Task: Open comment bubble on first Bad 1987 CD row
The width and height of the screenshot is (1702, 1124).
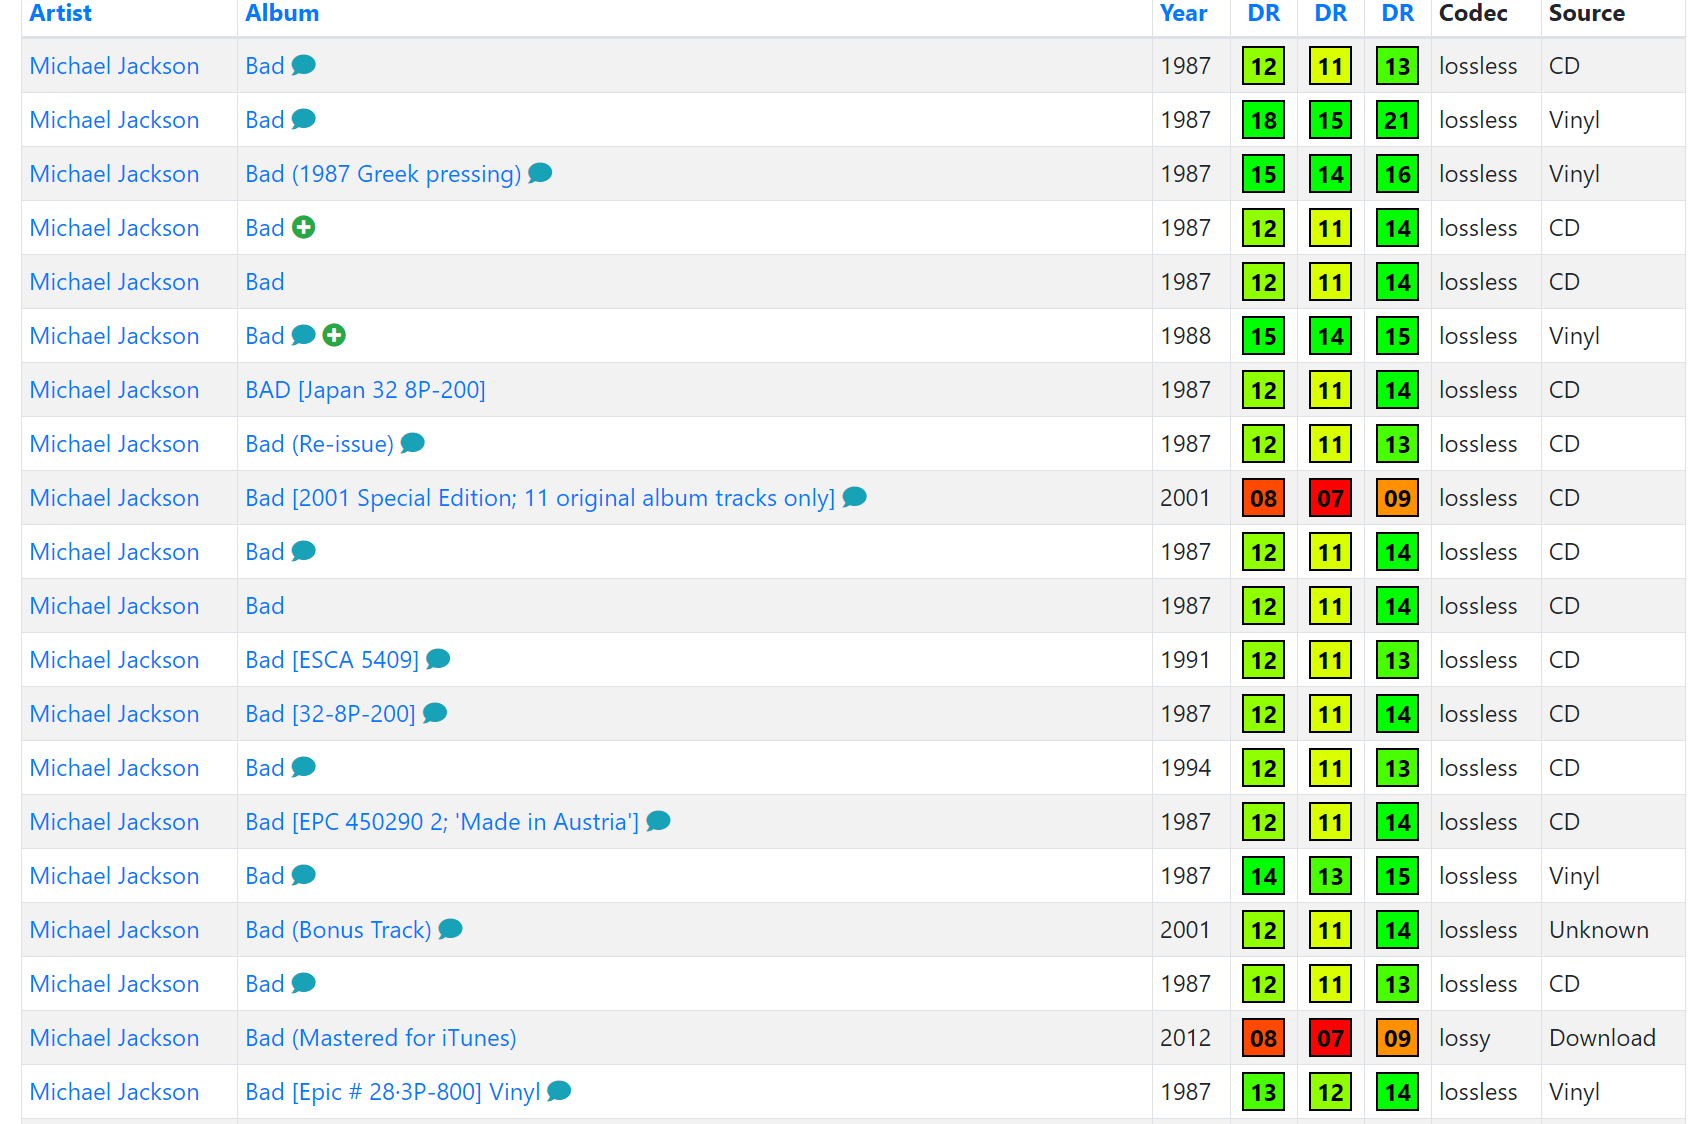Action: pos(304,65)
